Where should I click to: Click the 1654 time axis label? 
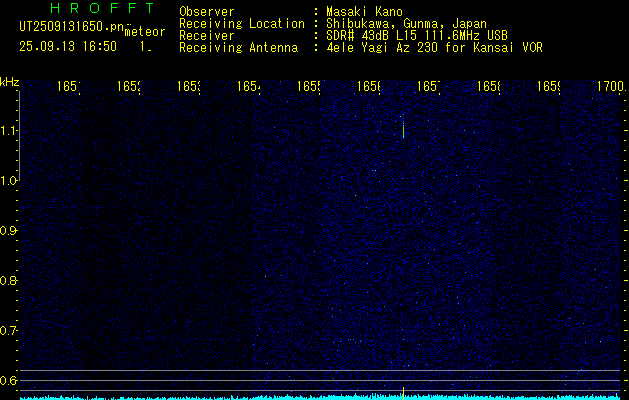click(249, 87)
